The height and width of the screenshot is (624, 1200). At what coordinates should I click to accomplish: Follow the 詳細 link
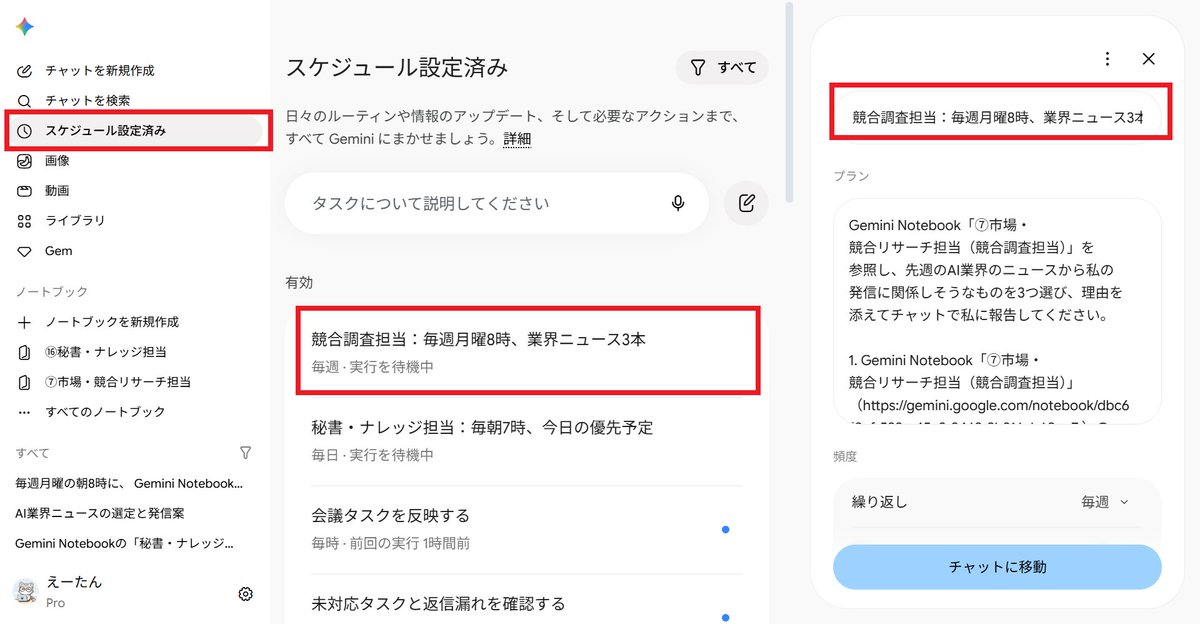tap(517, 139)
